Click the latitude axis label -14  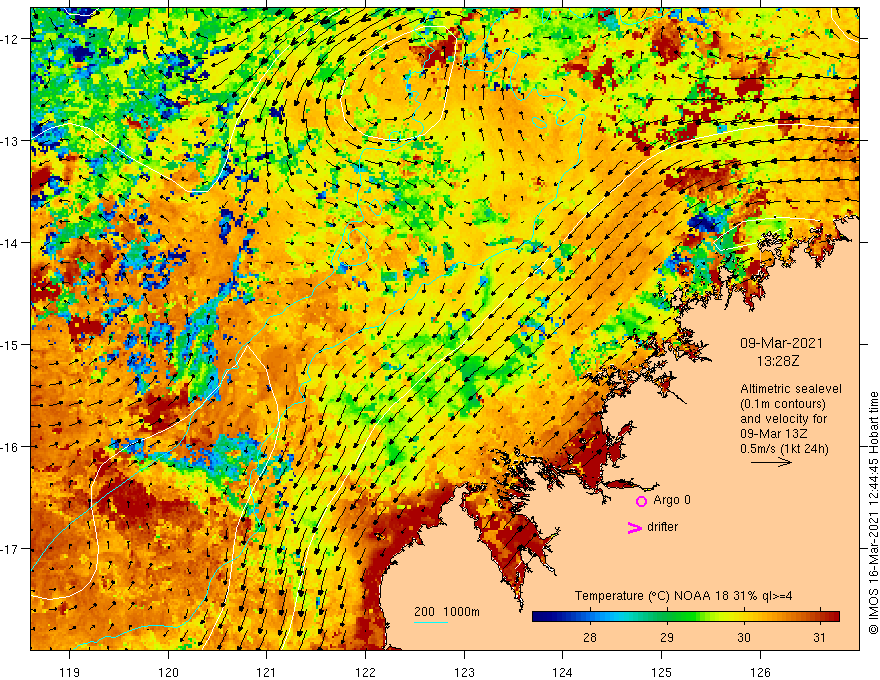(x=10, y=243)
